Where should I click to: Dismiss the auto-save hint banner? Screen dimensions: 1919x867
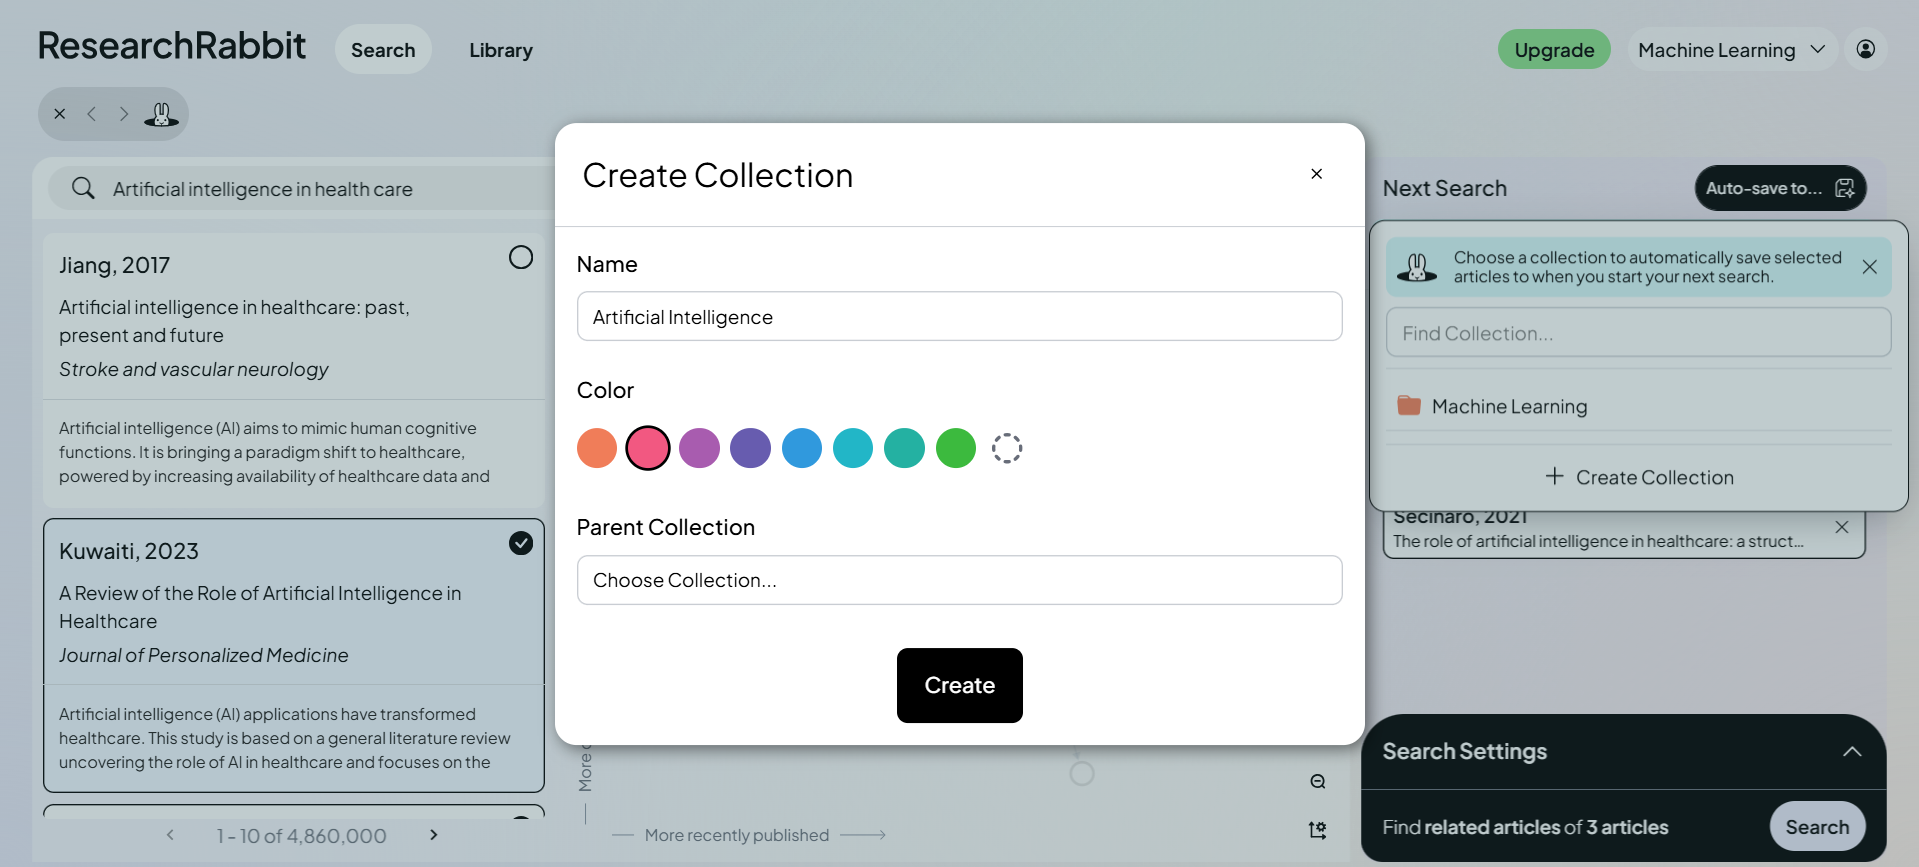[1869, 267]
